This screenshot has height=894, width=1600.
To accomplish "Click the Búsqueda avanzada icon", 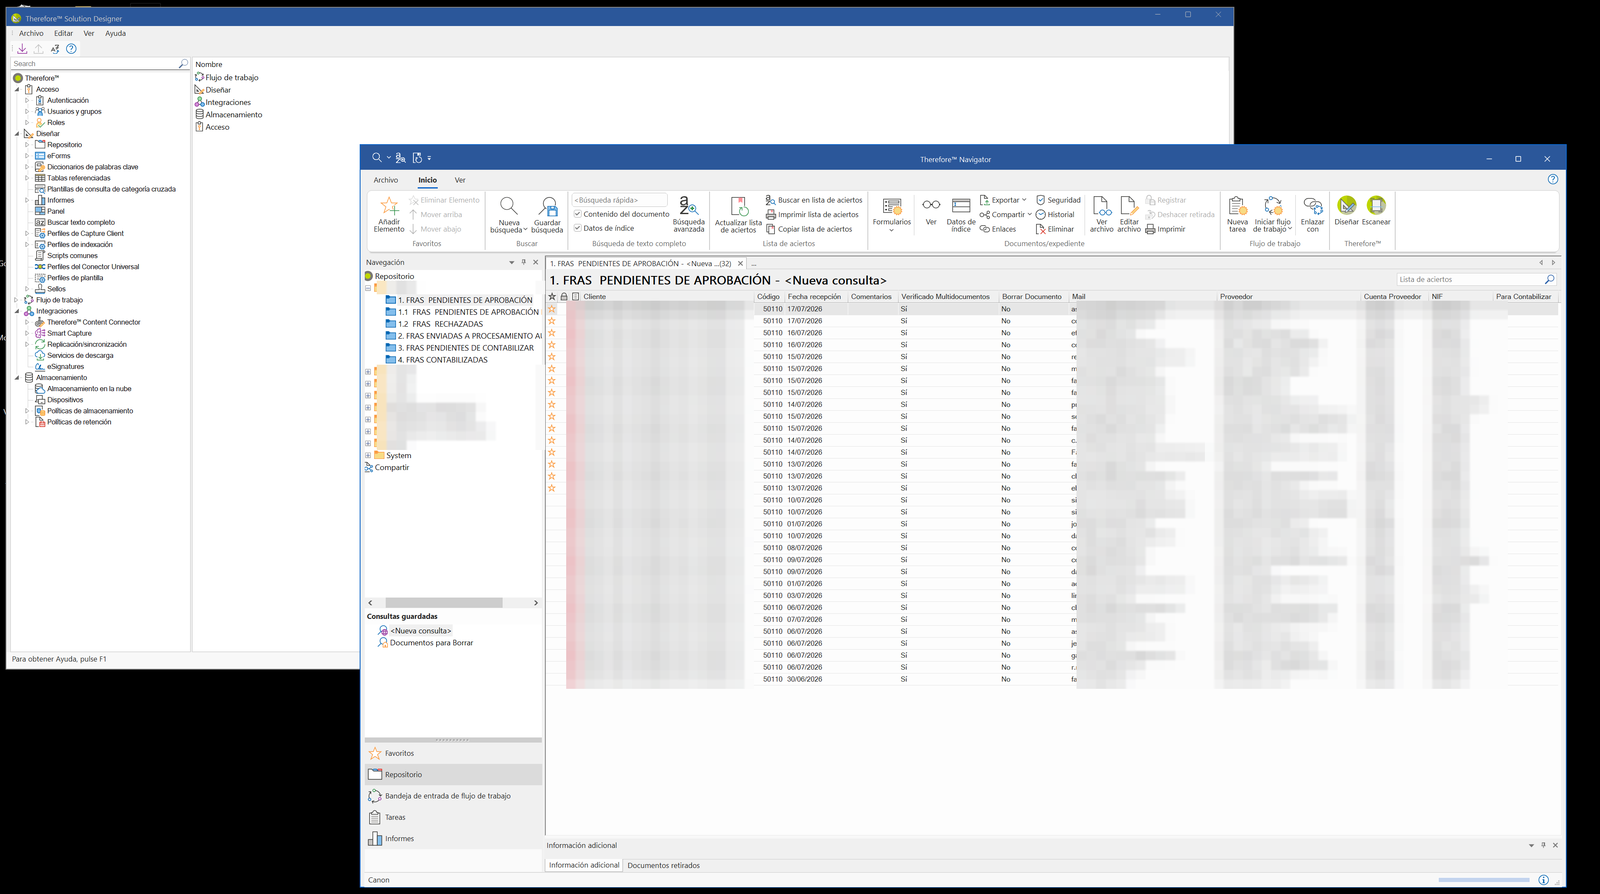I will 688,207.
